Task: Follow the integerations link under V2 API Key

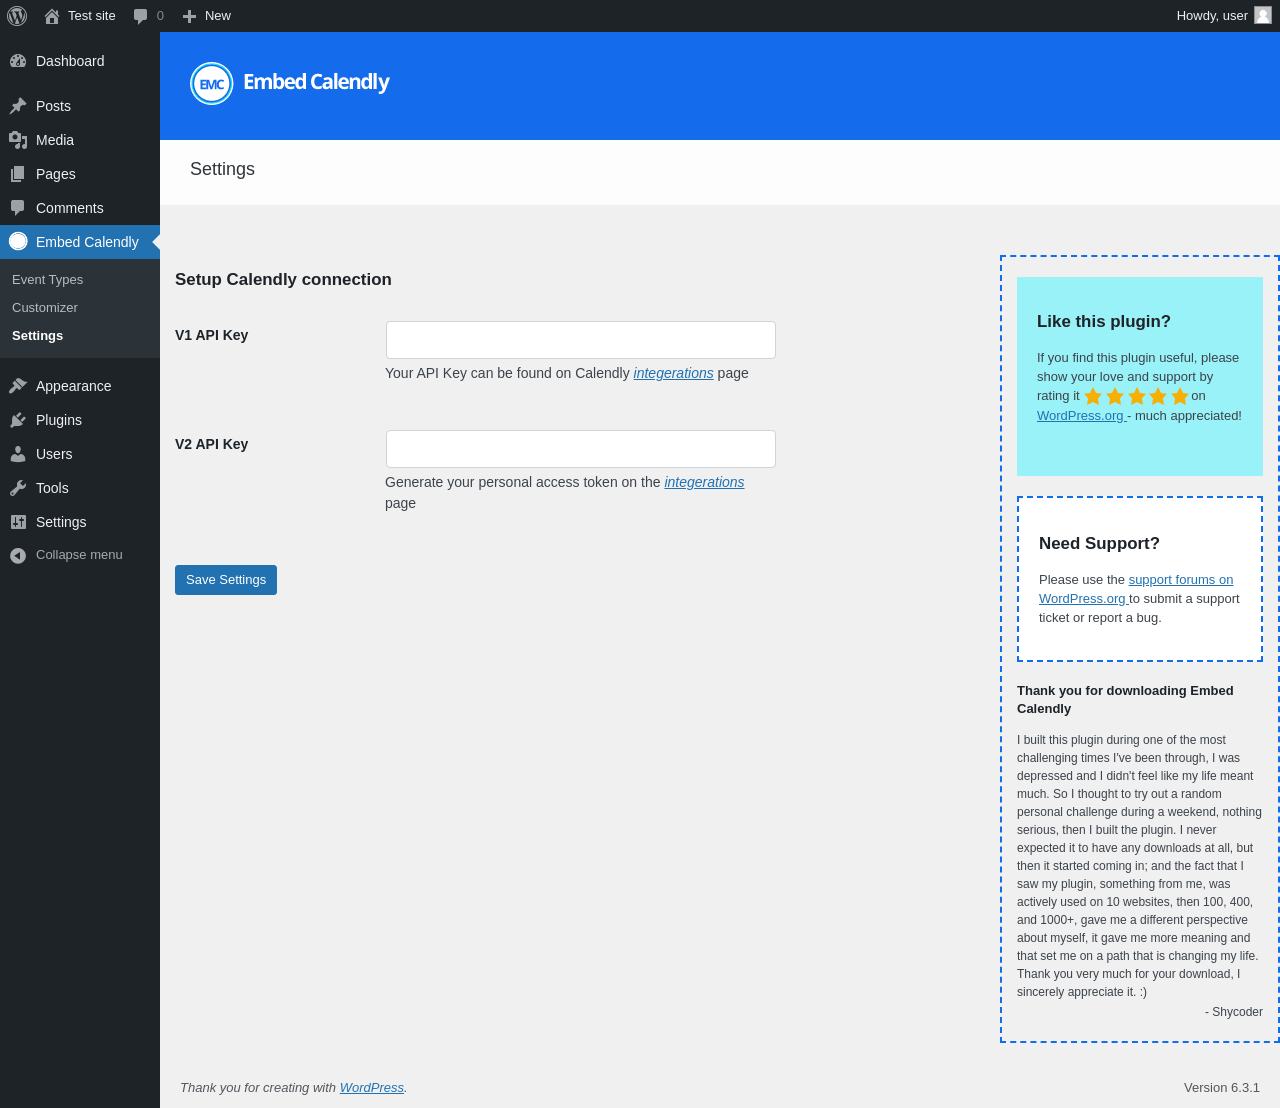Action: (x=704, y=482)
